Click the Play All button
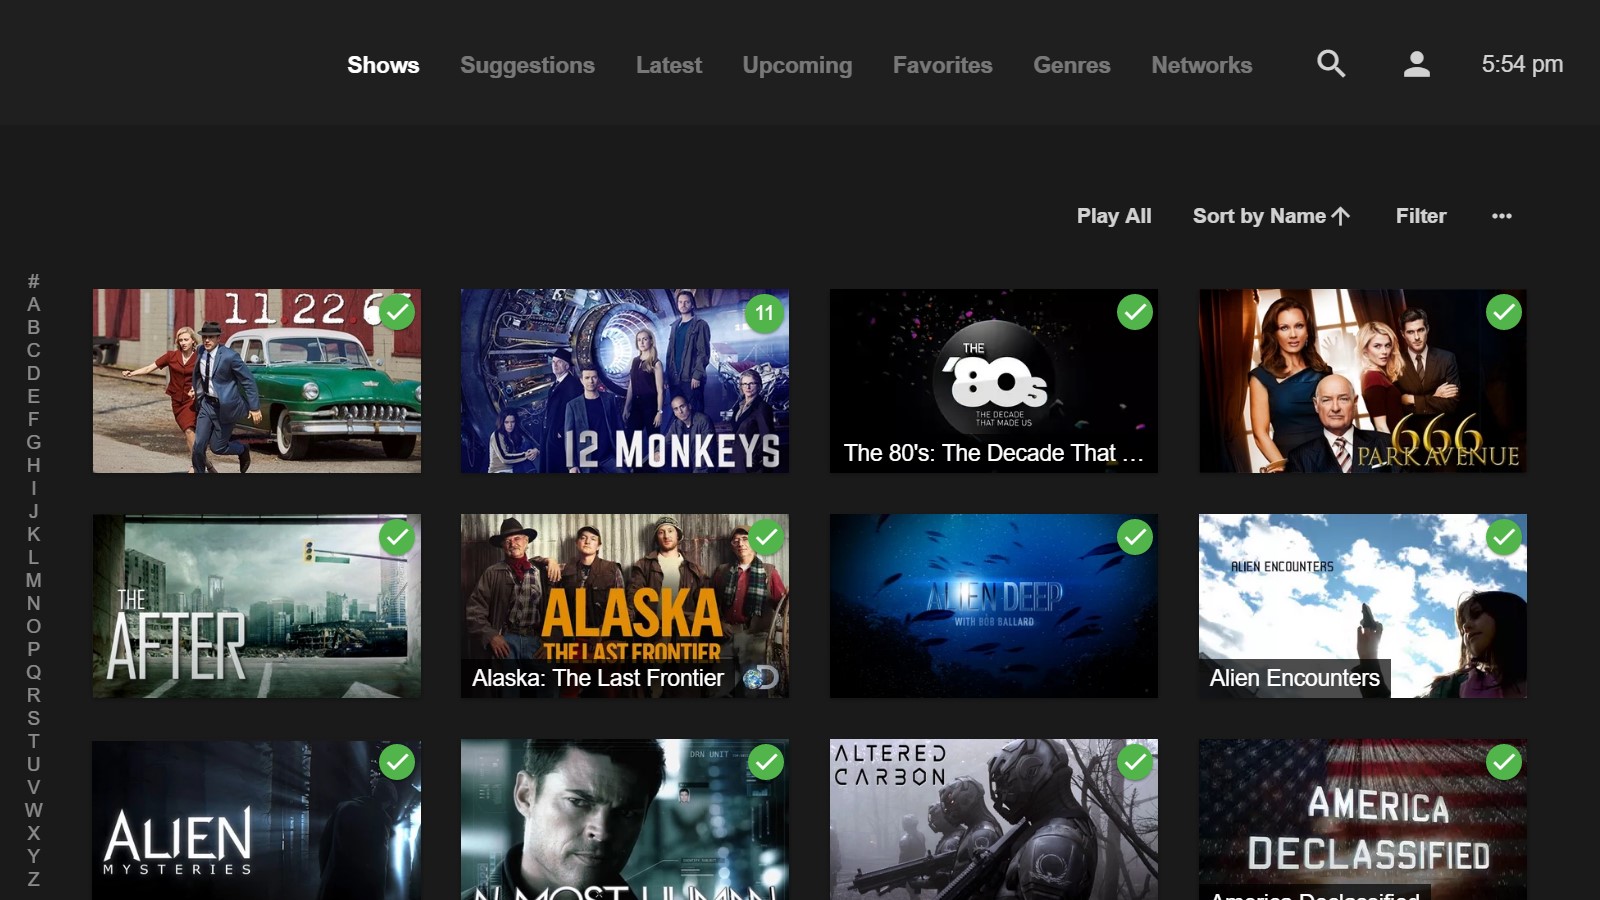 click(1114, 216)
